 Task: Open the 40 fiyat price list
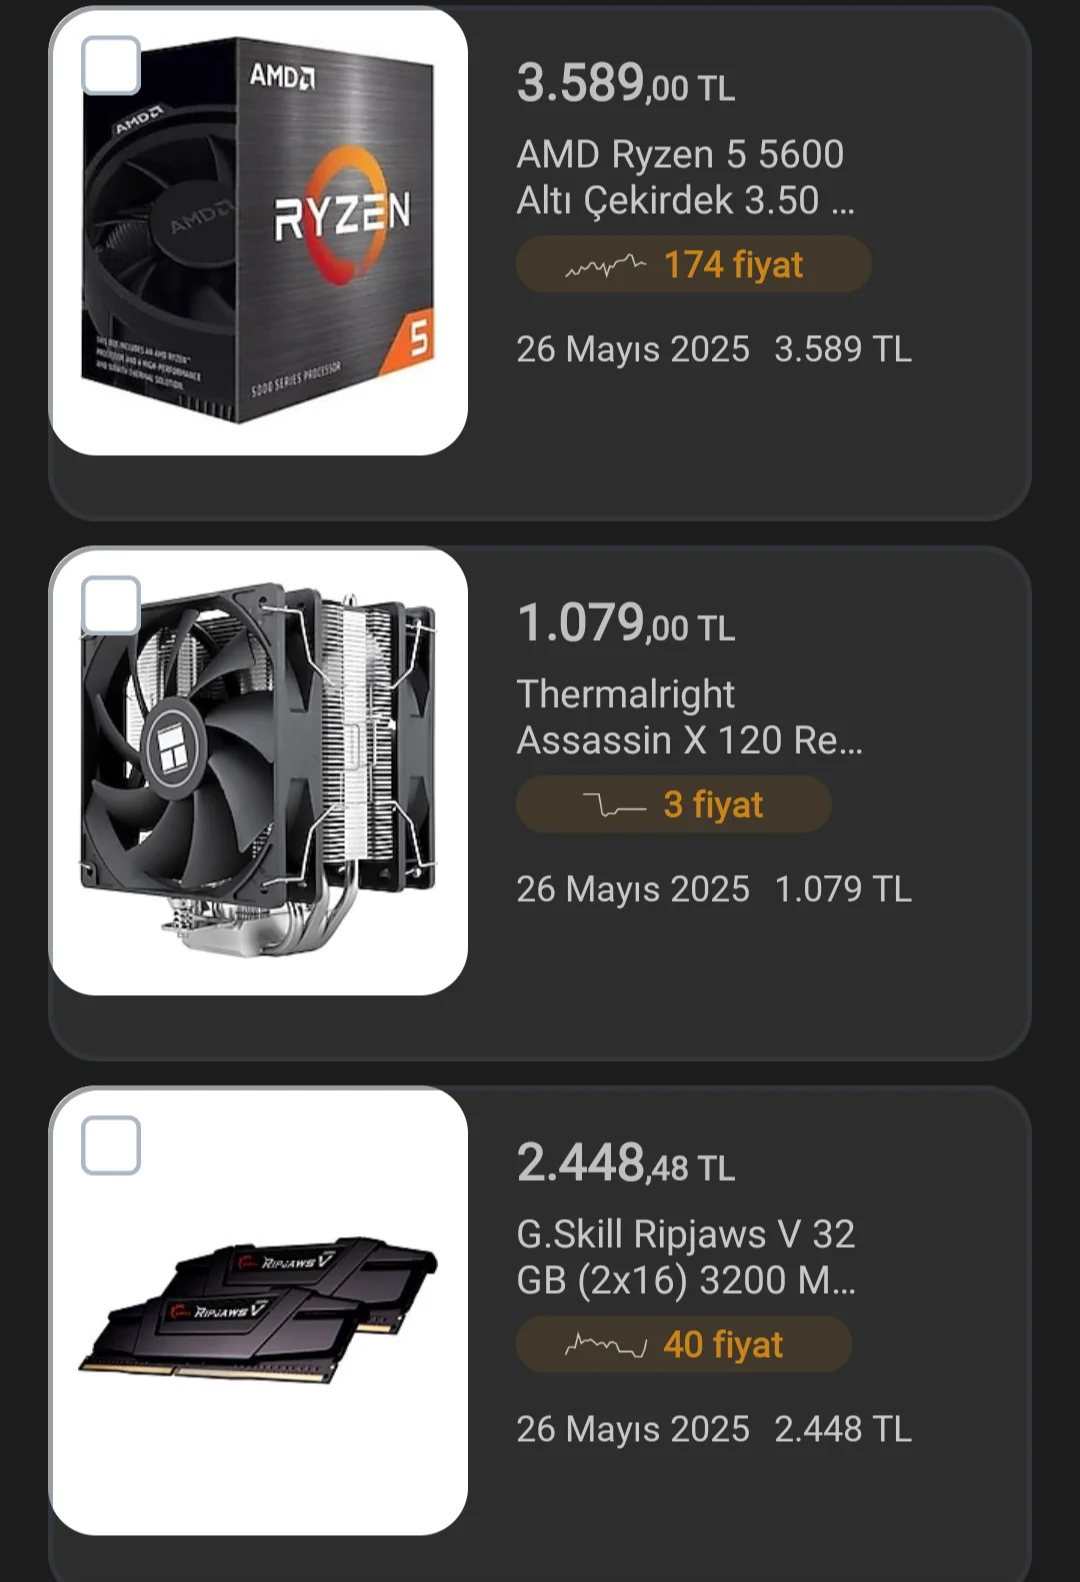click(x=683, y=1344)
